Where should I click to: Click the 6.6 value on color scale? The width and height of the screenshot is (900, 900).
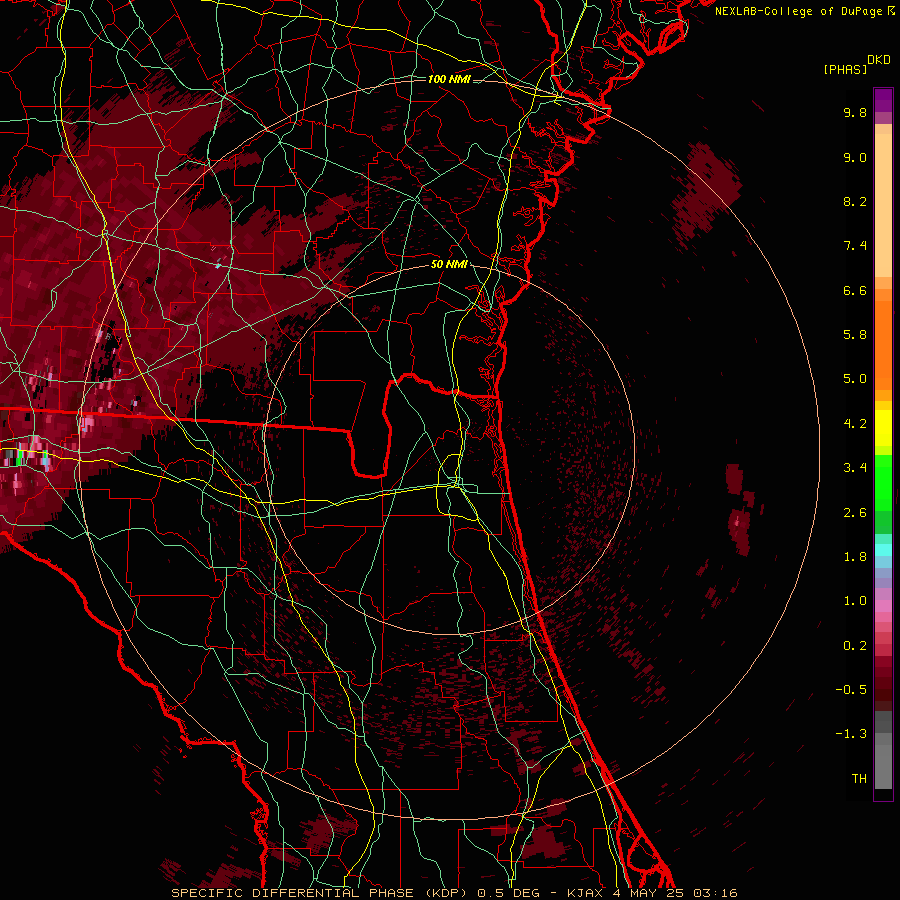(855, 290)
